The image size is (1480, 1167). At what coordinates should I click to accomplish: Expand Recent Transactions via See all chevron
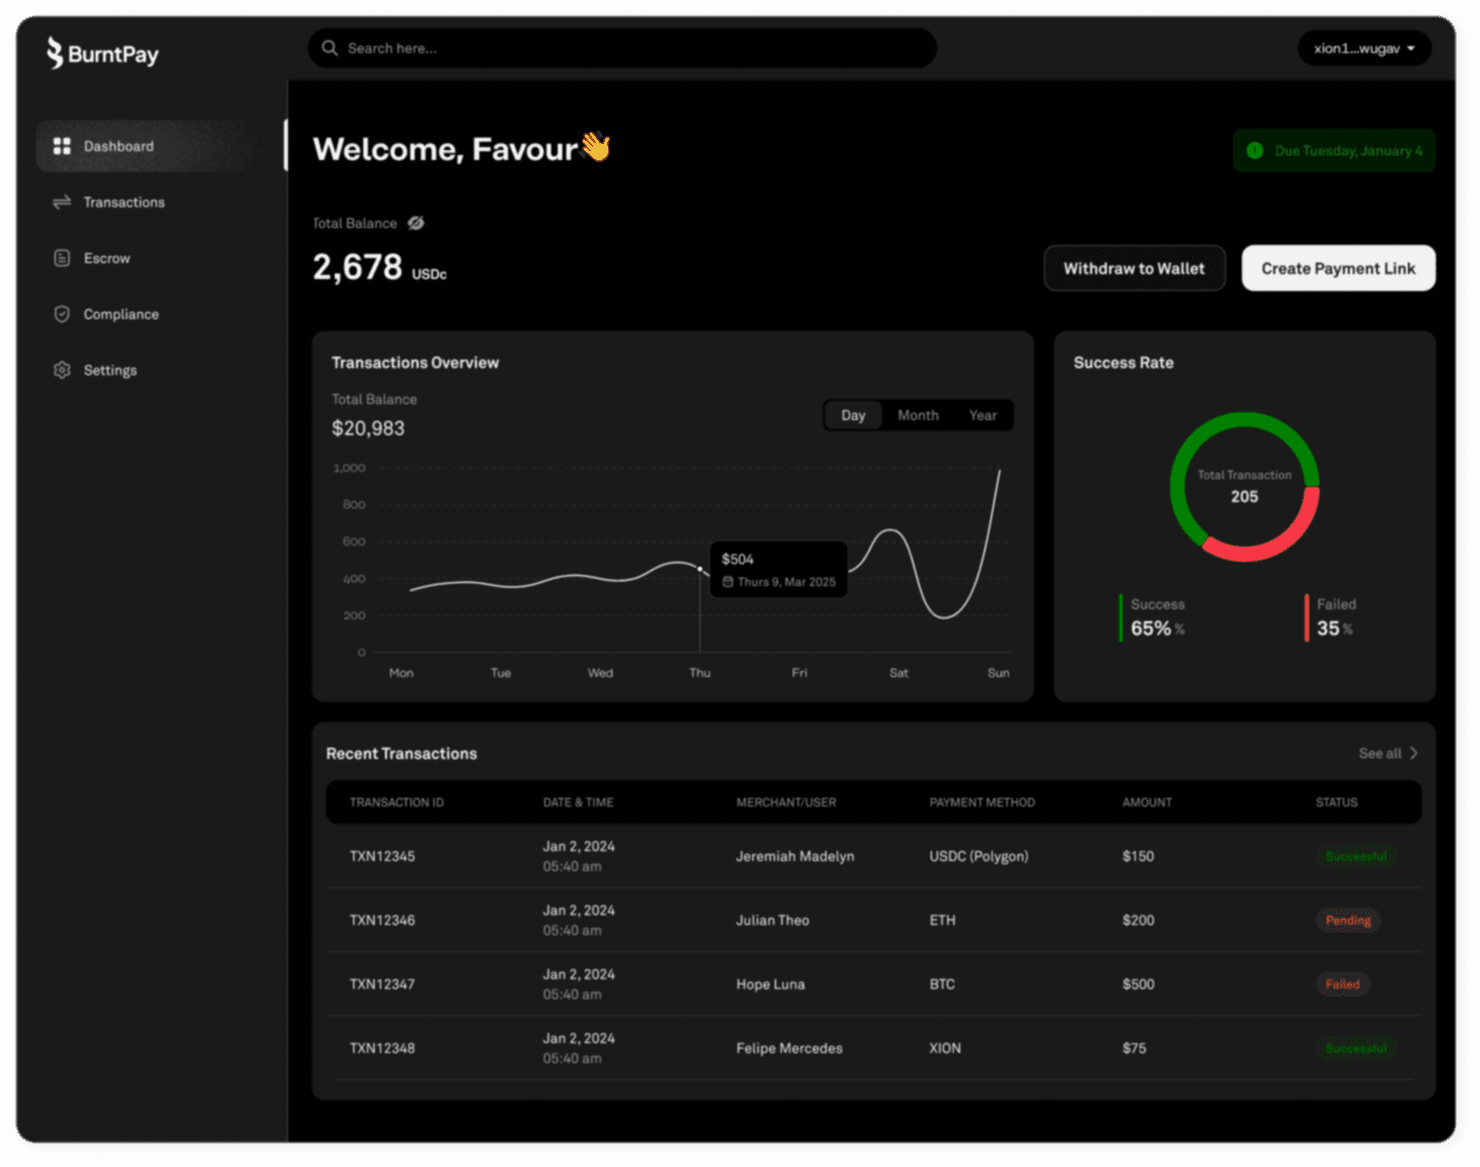click(x=1413, y=753)
